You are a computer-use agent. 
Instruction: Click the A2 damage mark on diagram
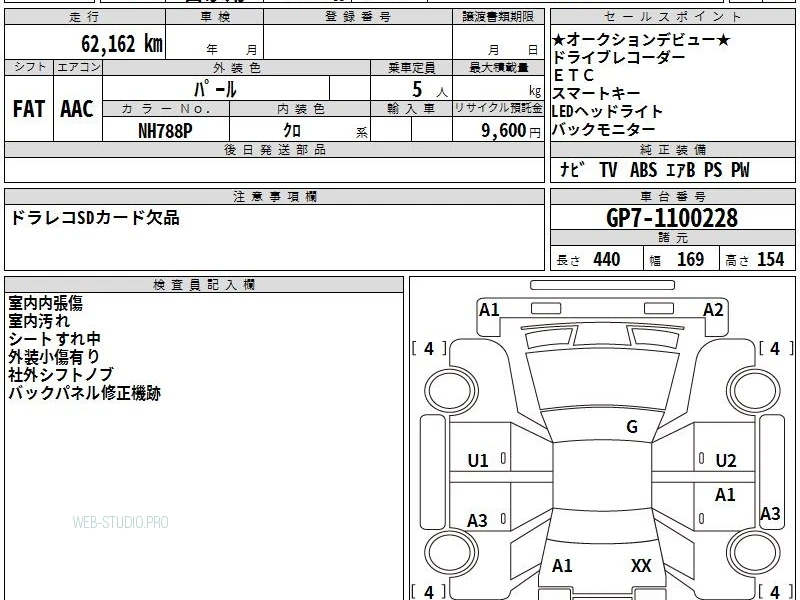713,310
